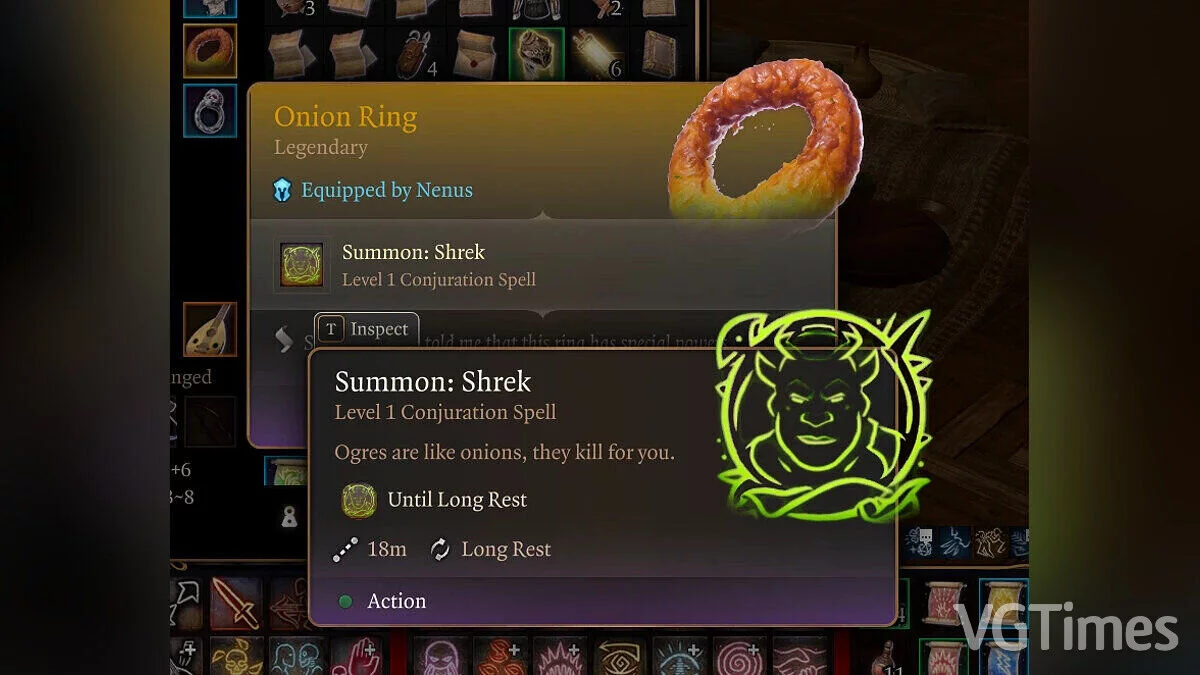Select the equipped Onion Ring slot
The height and width of the screenshot is (675, 1200).
coord(210,51)
